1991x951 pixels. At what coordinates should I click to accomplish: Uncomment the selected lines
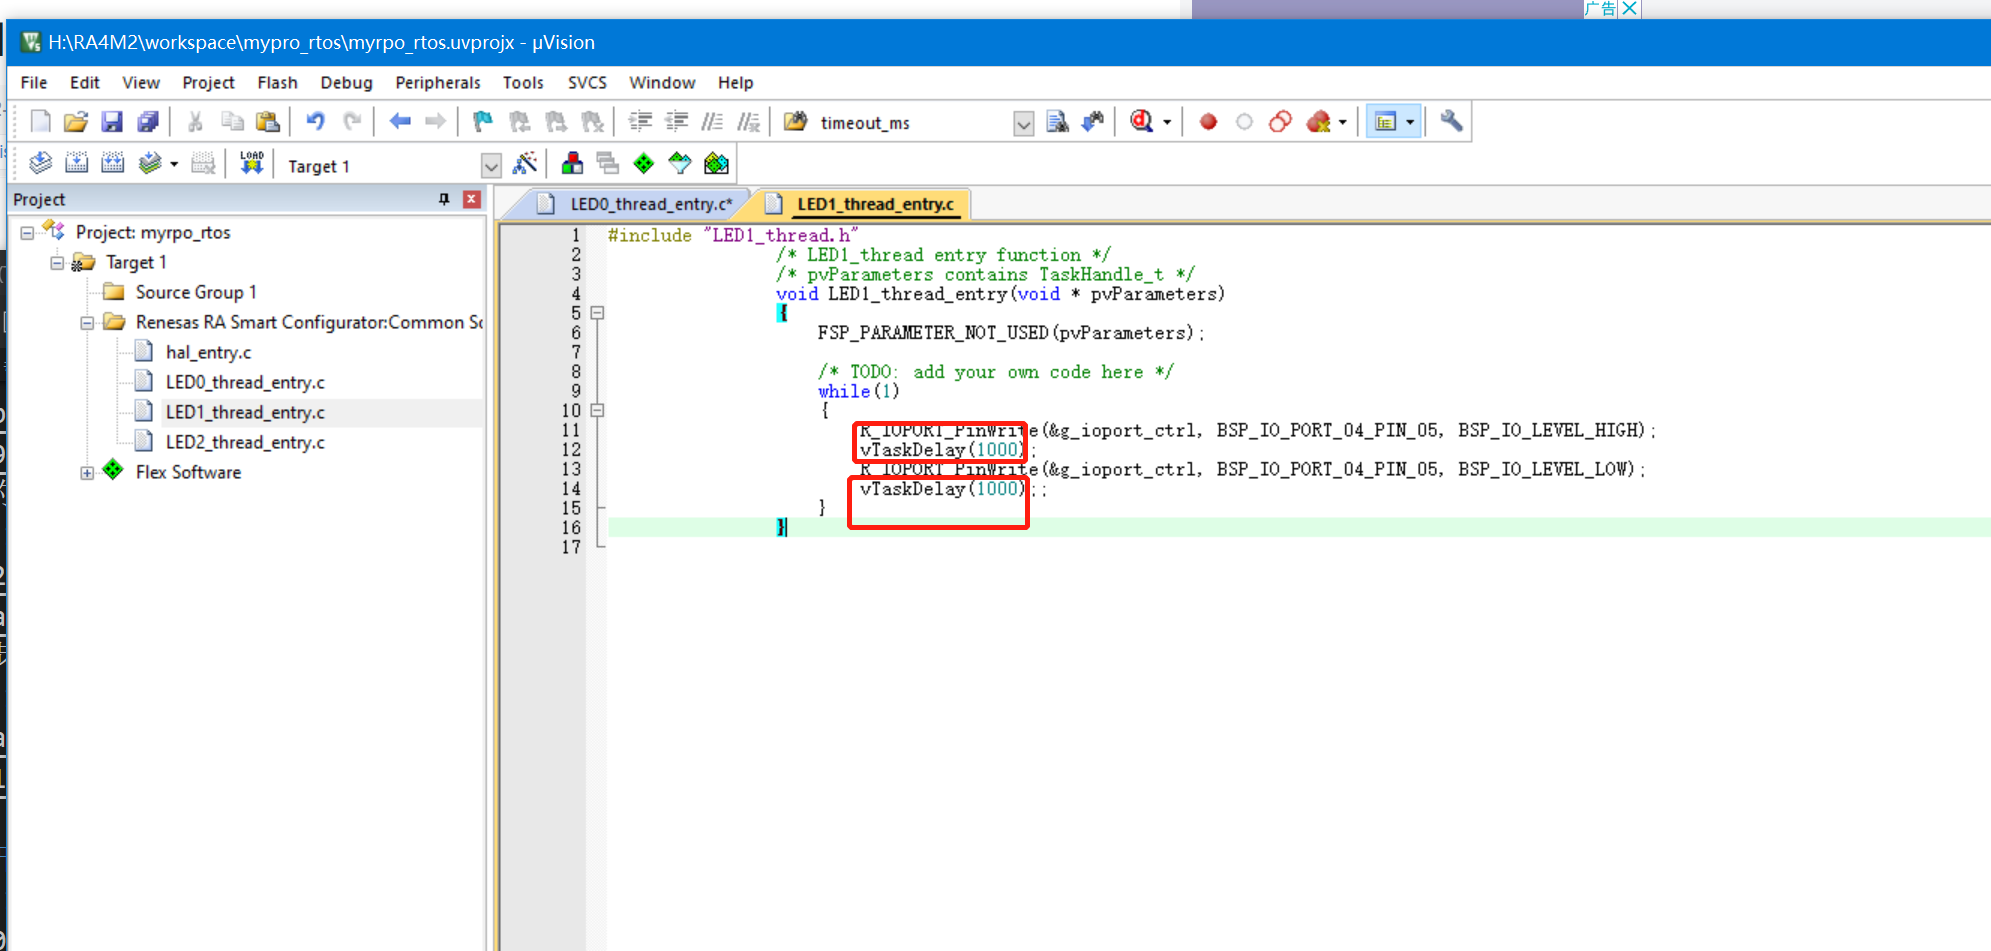[749, 122]
